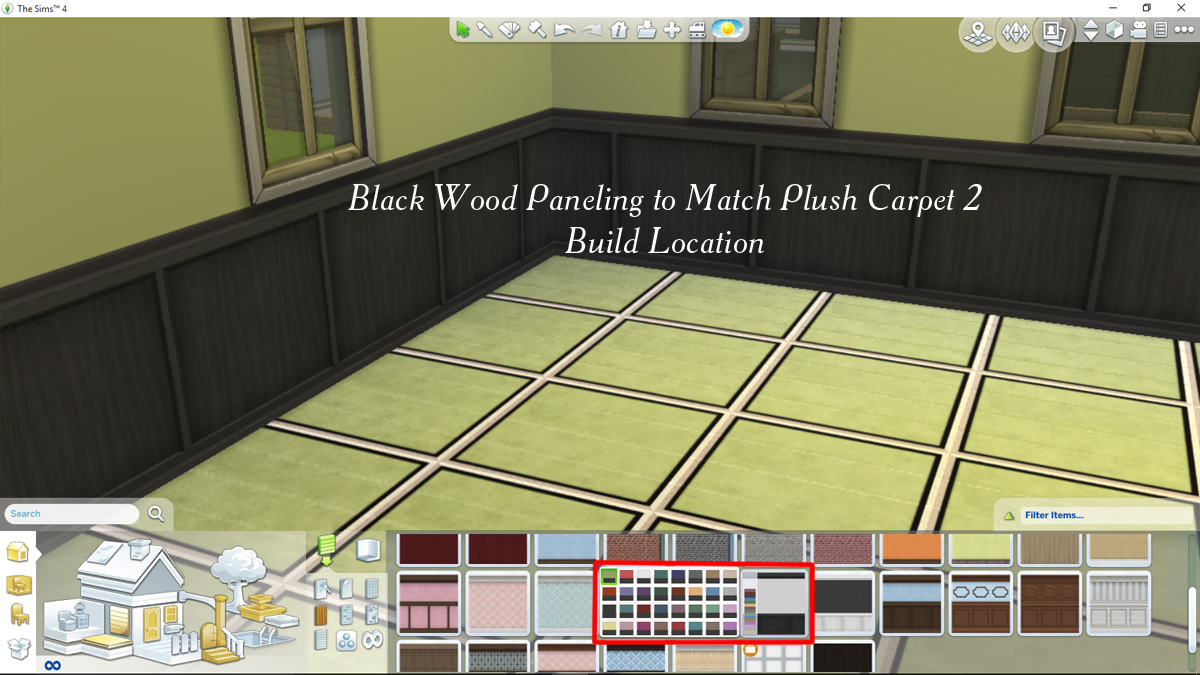Click the Search text field

[72, 514]
